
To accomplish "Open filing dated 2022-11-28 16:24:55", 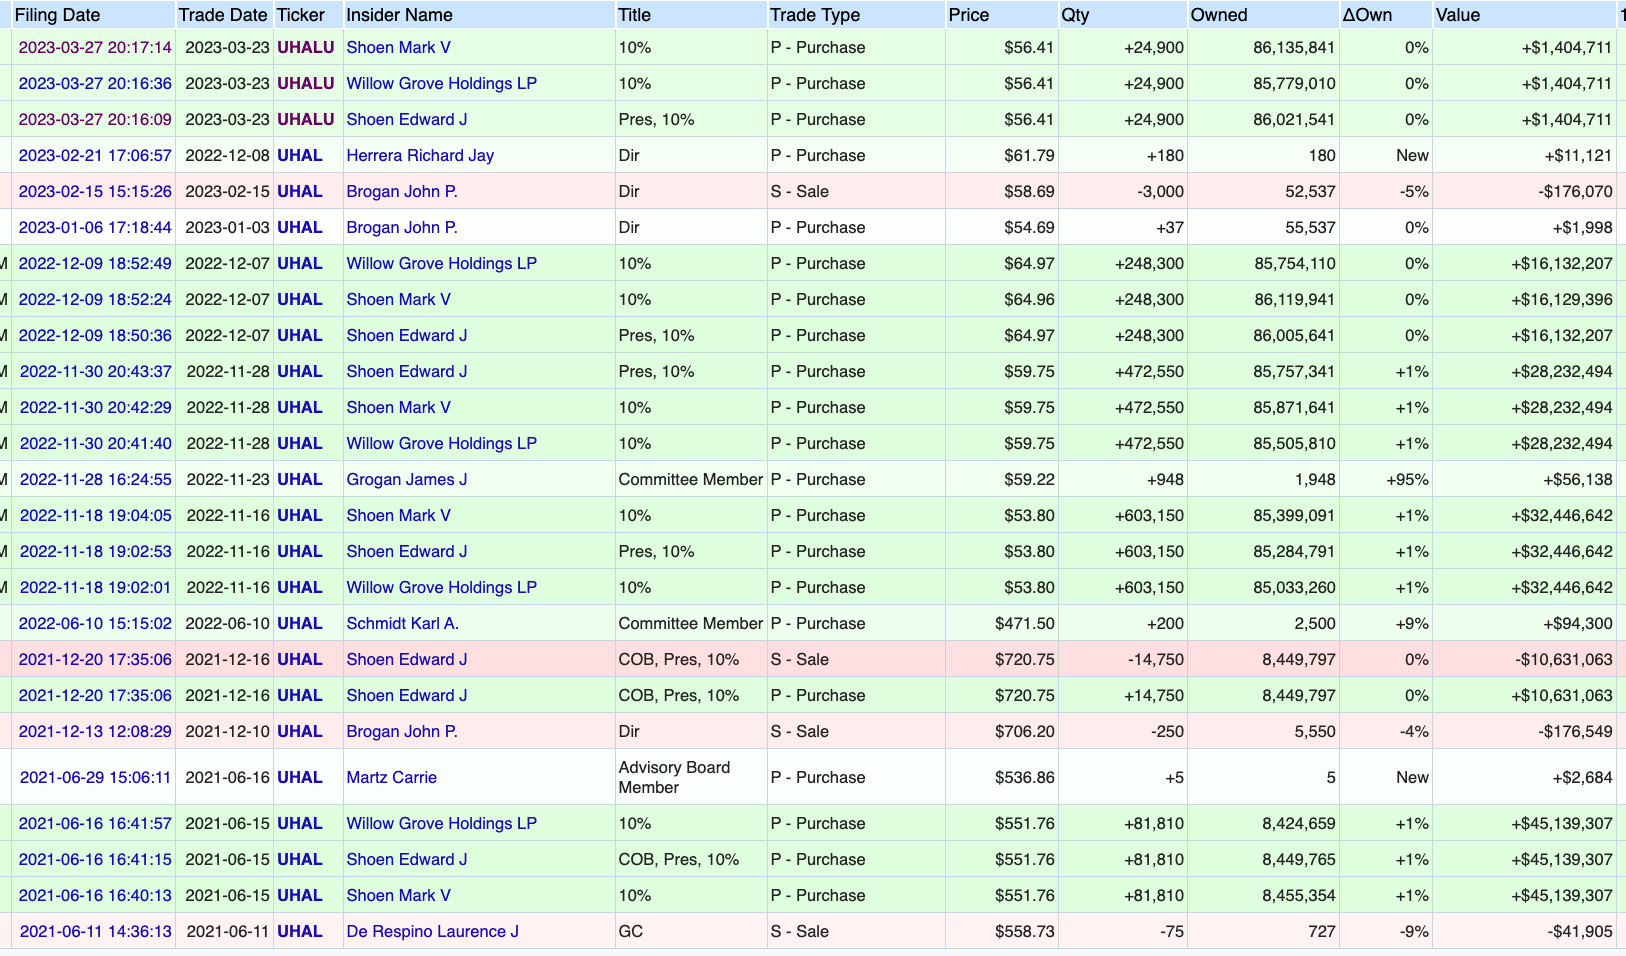I will click(x=96, y=479).
